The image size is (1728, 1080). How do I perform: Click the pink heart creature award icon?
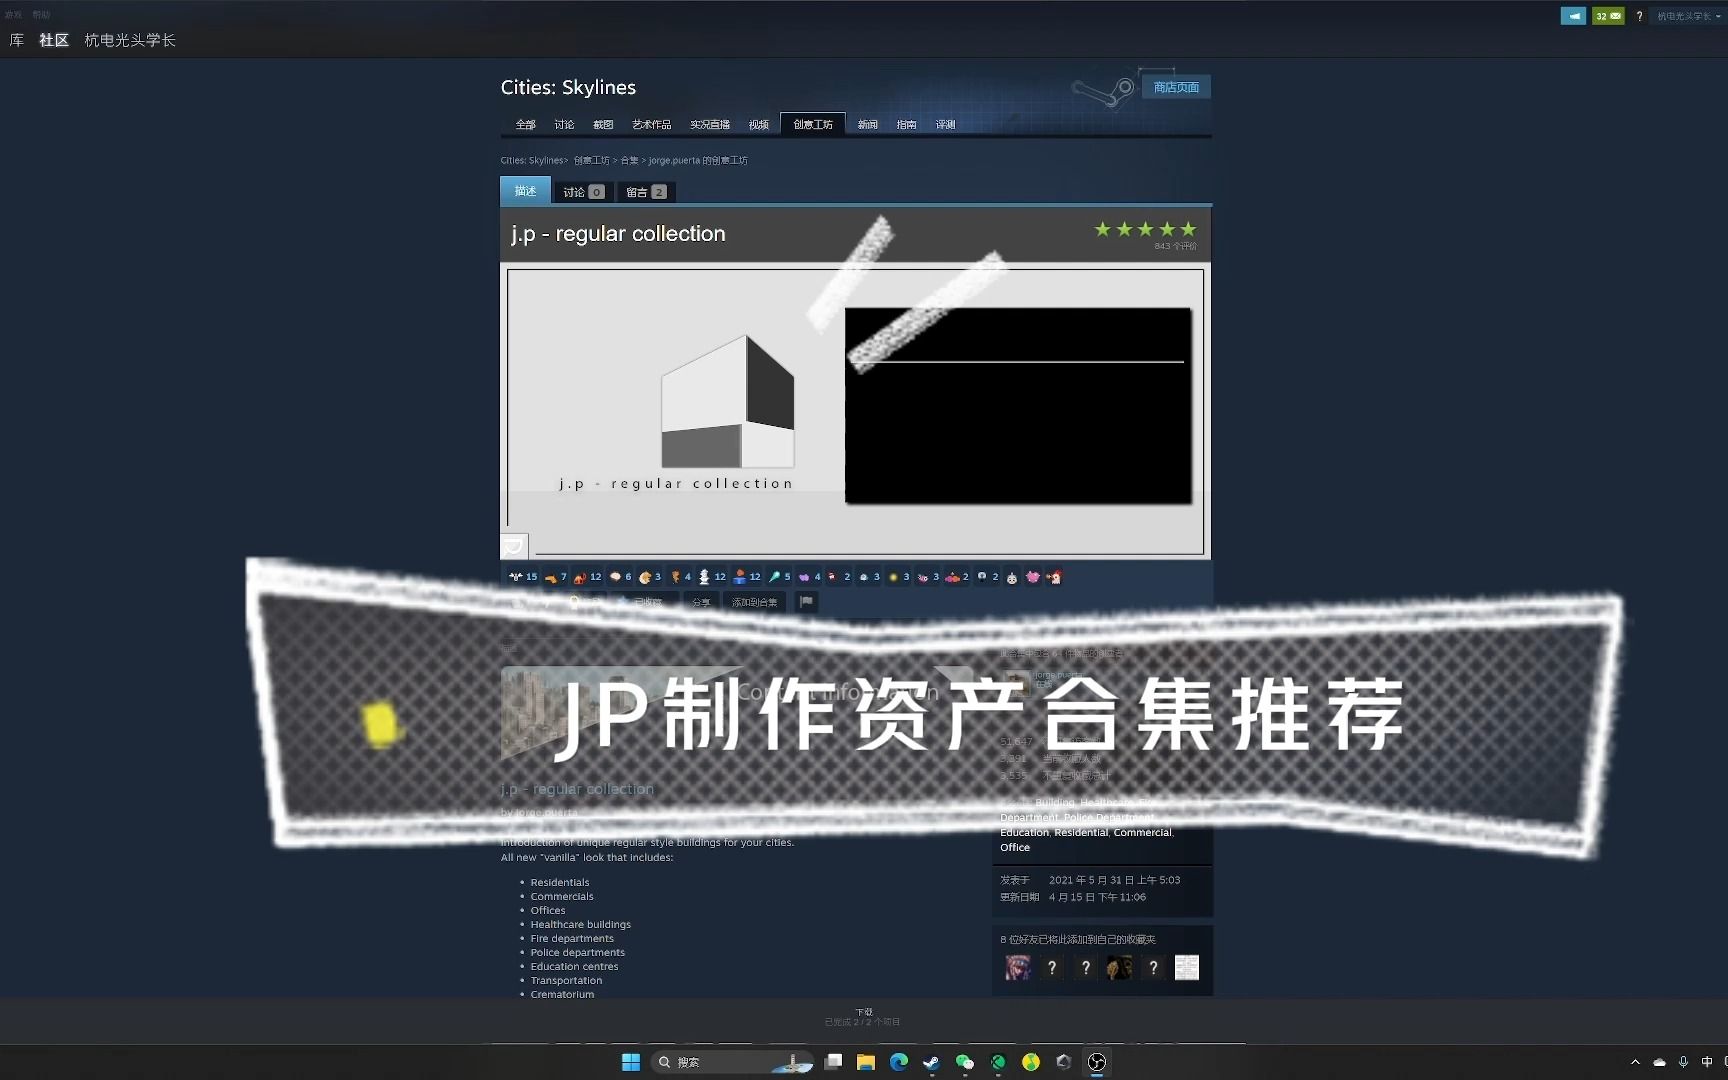[1033, 577]
